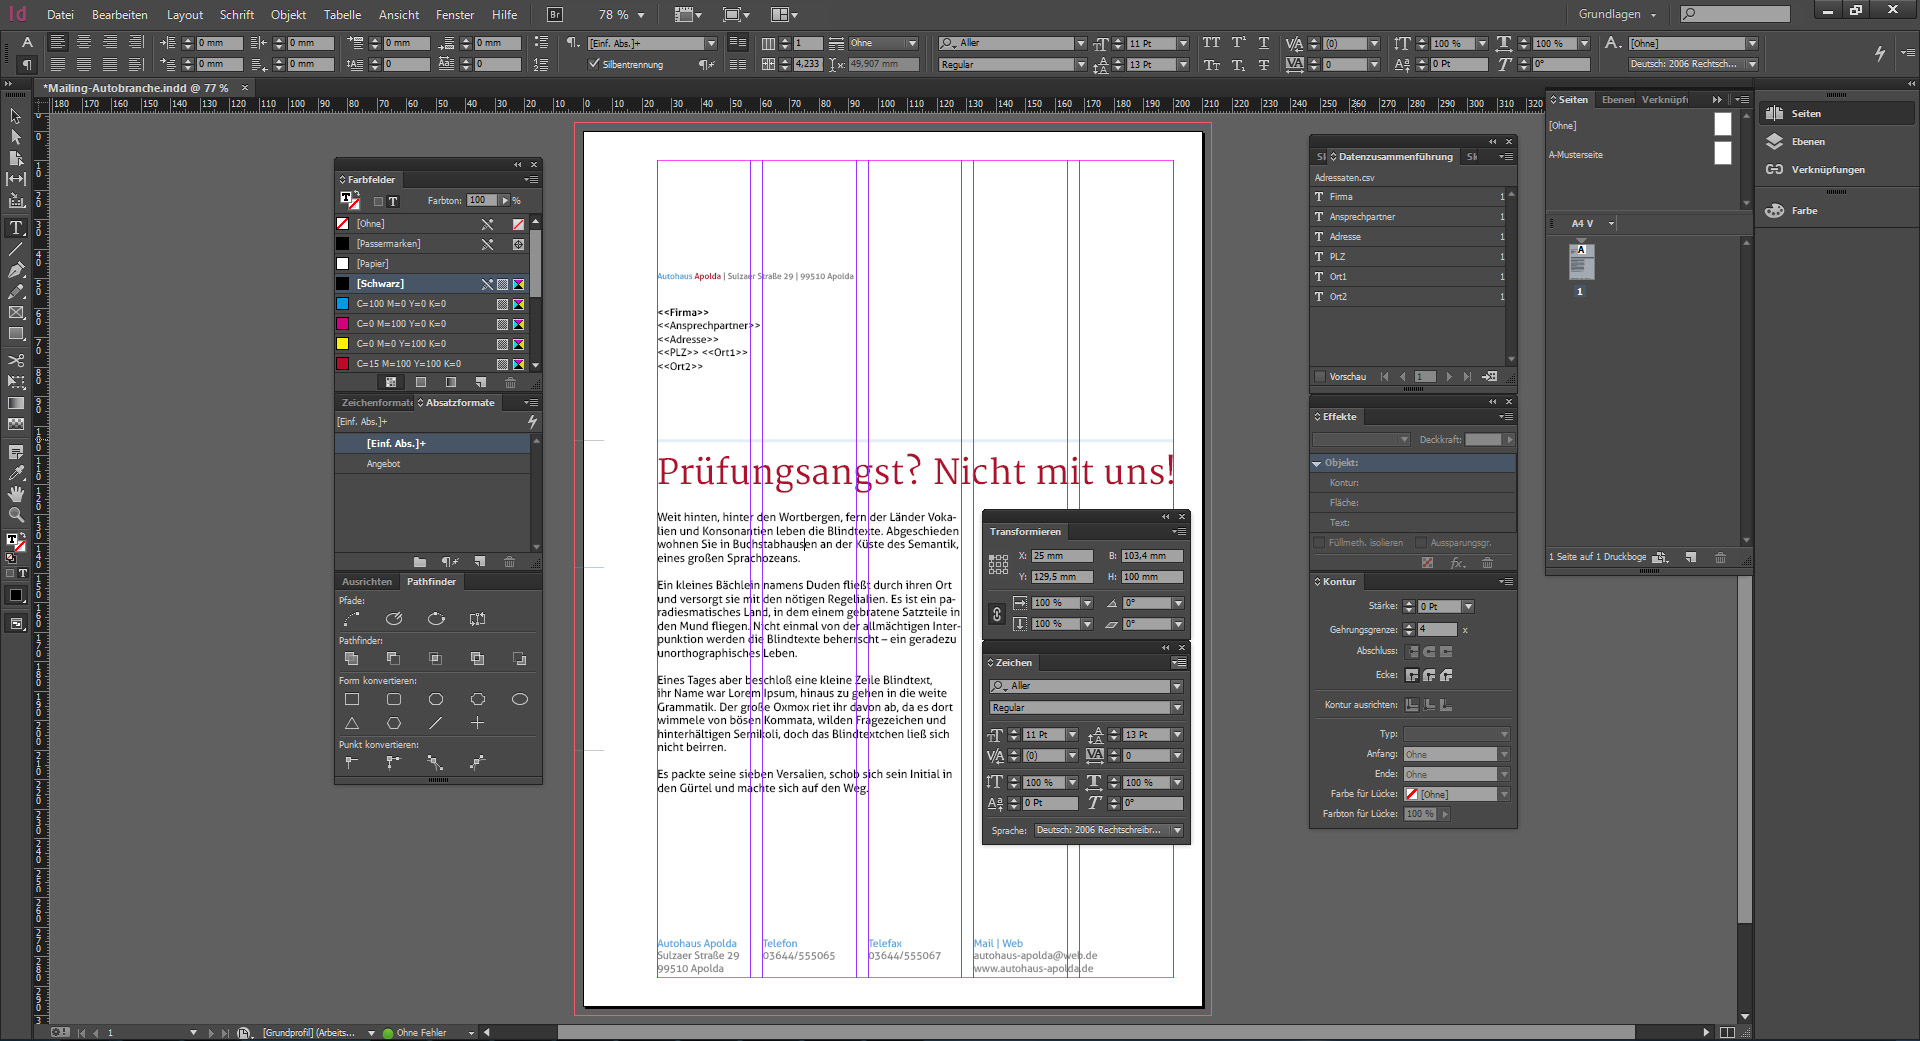Collapse the Objekt section in Effekte
The image size is (1920, 1041).
(x=1317, y=464)
